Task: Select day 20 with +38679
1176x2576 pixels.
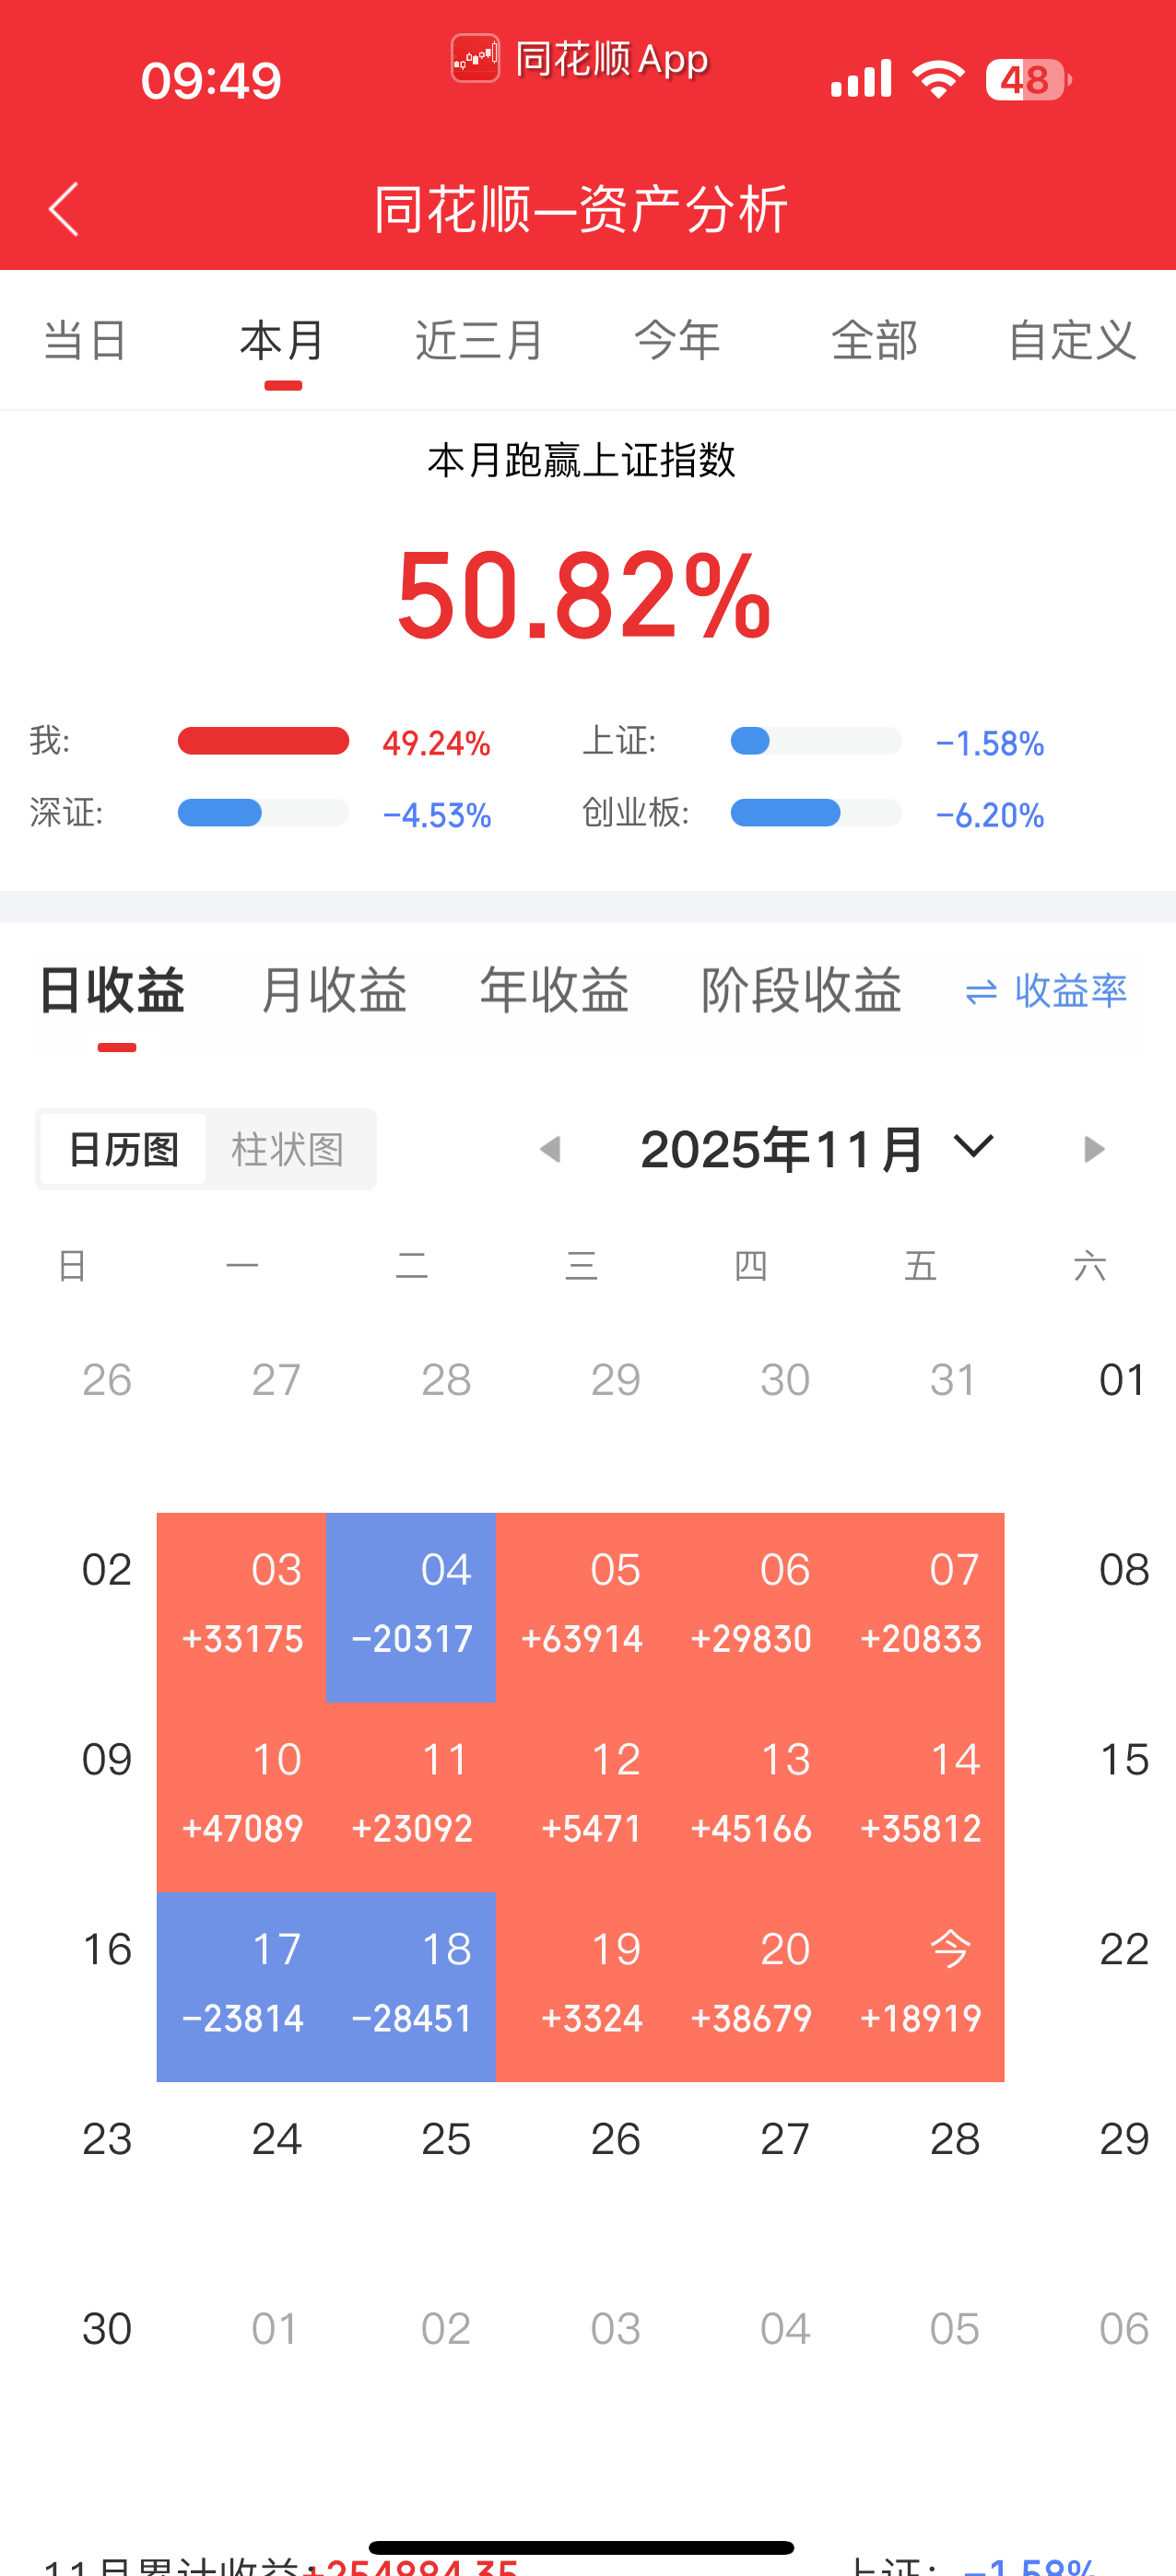Action: pyautogui.click(x=750, y=1987)
